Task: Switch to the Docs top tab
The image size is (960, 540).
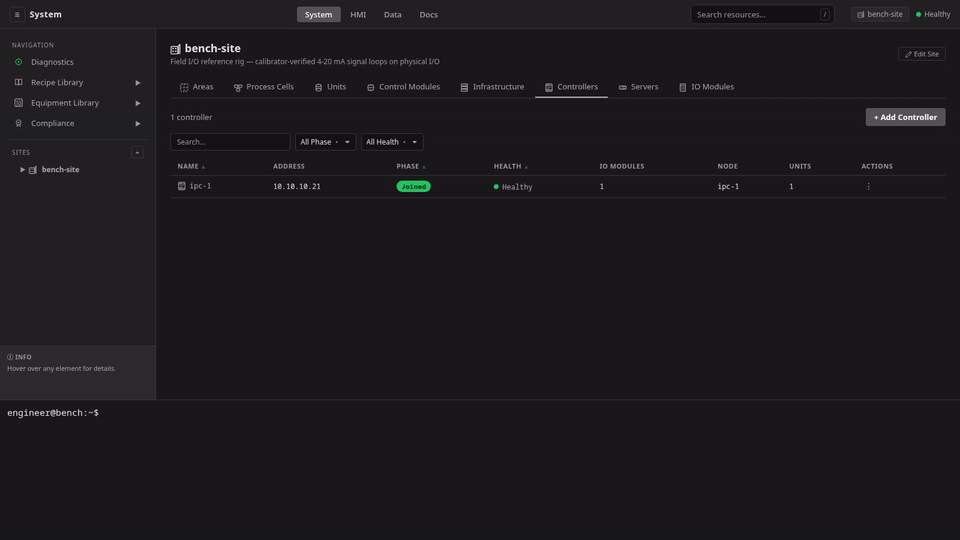Action: click(429, 14)
